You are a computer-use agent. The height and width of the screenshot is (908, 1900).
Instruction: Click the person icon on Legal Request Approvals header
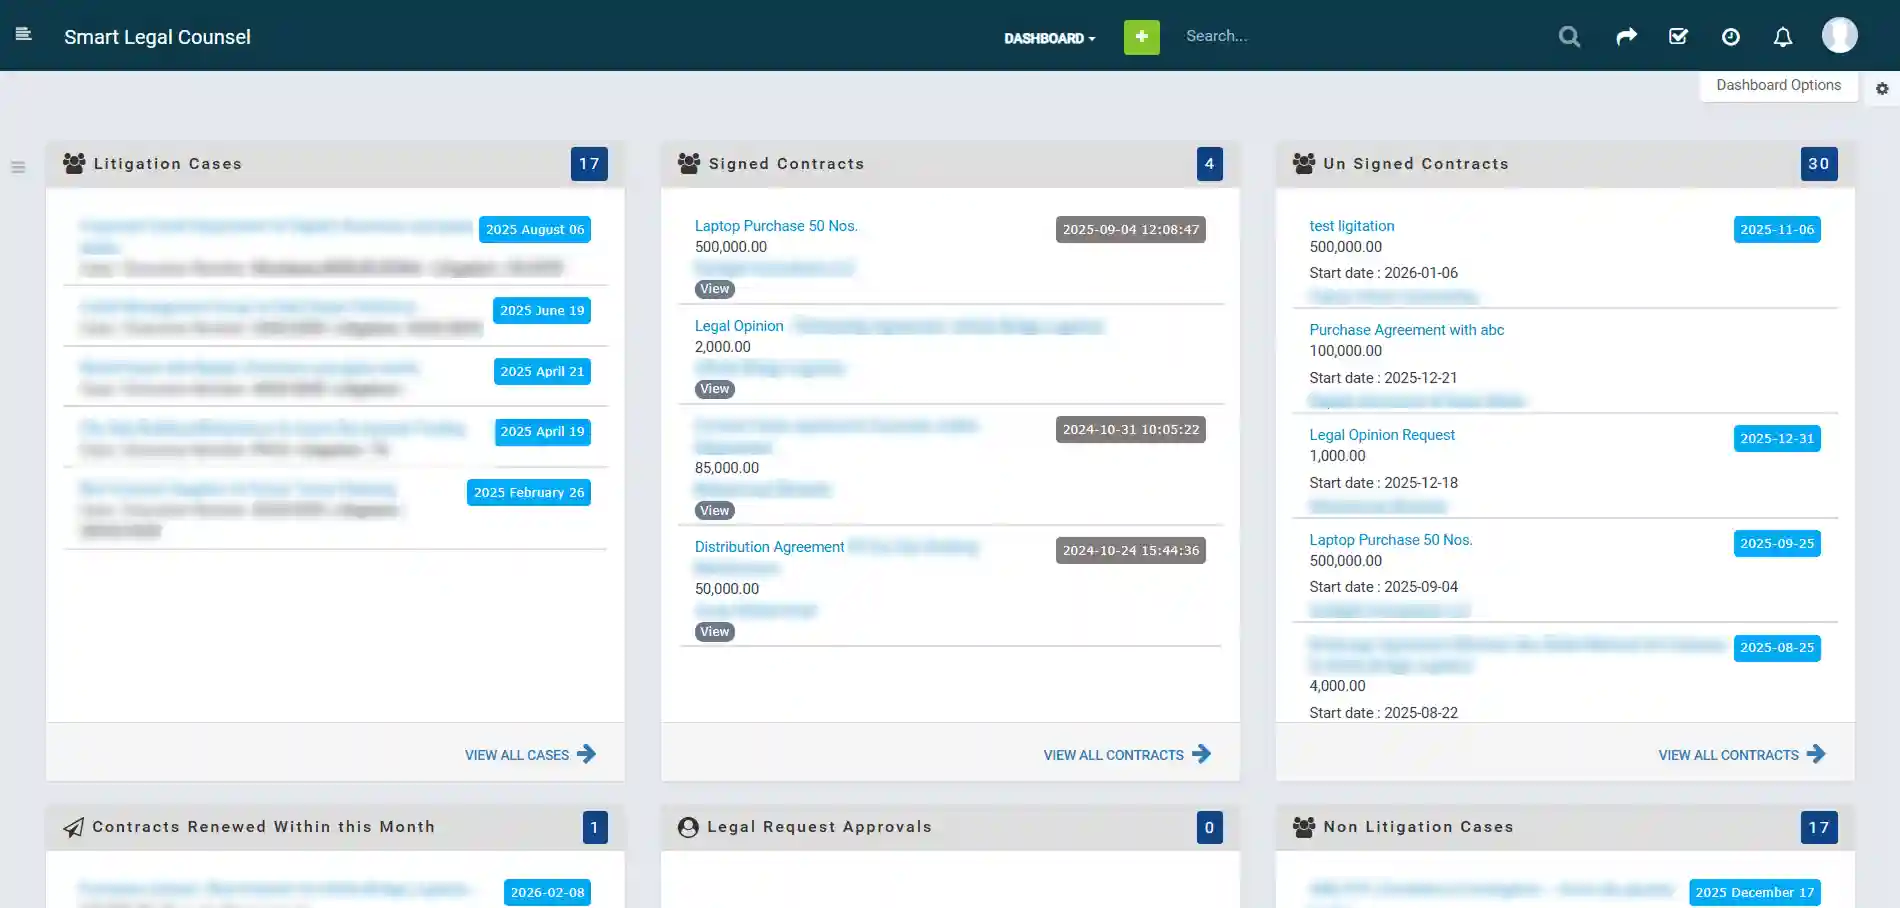[687, 827]
